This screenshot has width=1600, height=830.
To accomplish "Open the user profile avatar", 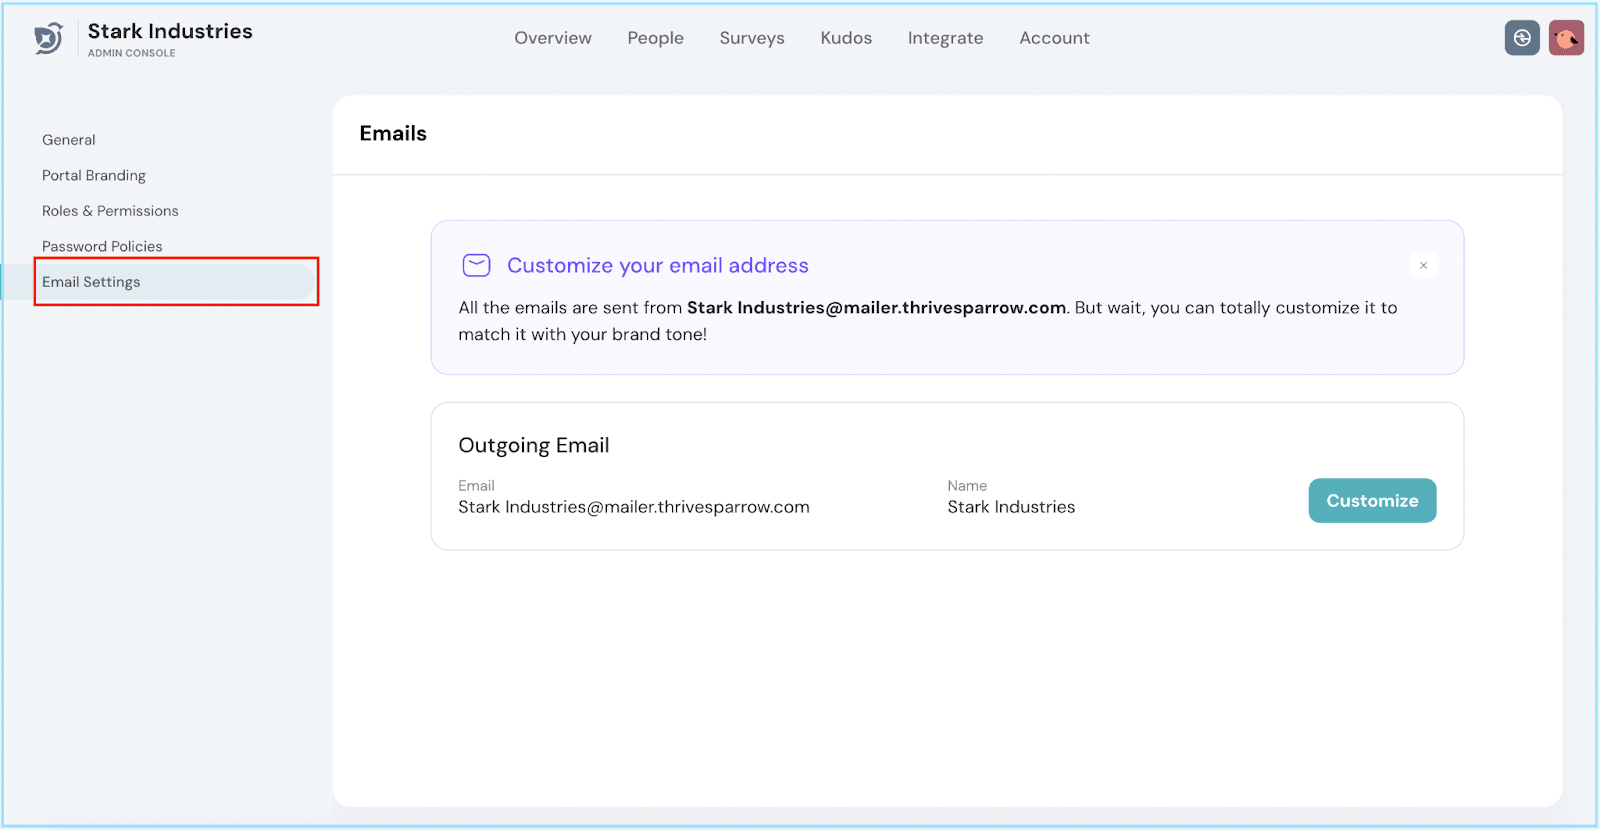I will (x=1566, y=38).
